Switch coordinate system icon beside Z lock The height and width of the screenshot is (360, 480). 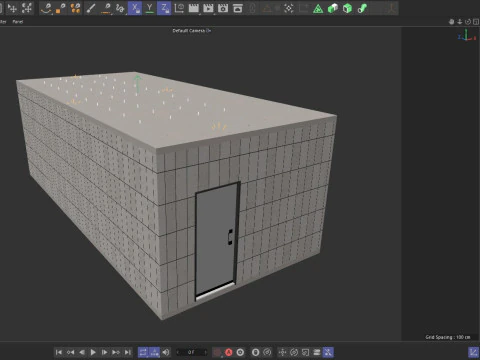[179, 8]
